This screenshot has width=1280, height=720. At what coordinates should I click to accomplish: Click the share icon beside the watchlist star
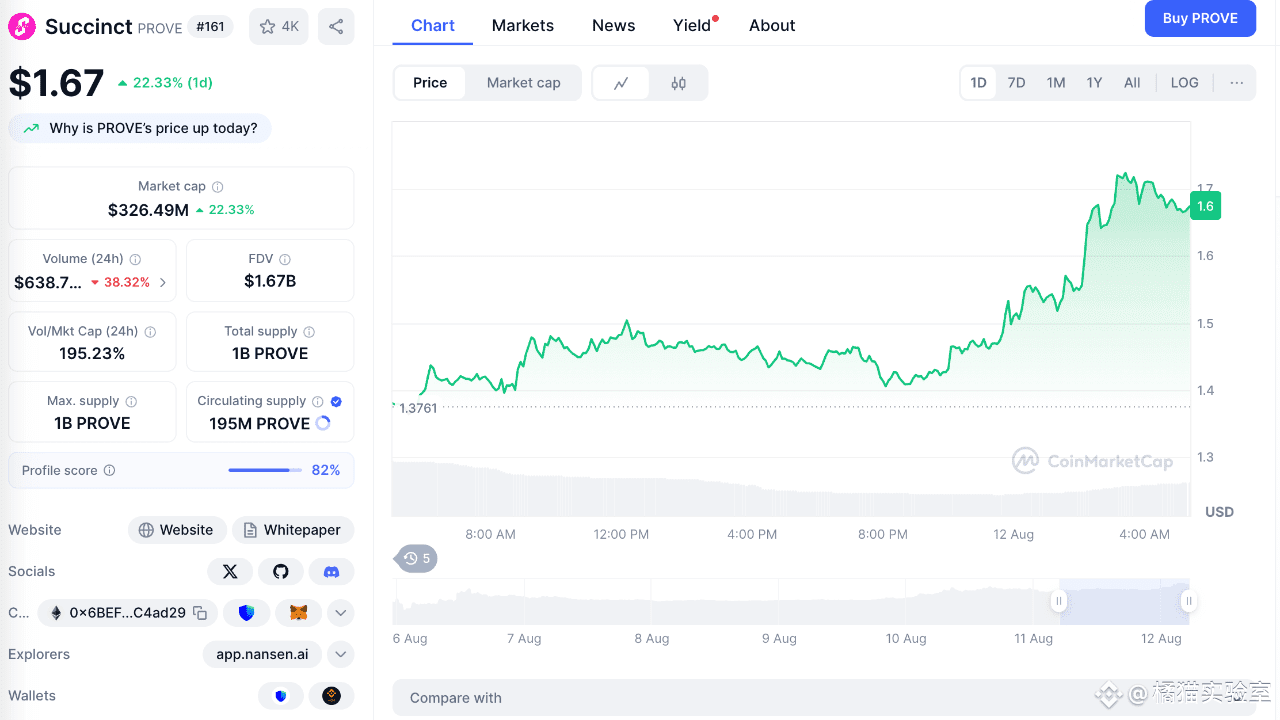[336, 27]
